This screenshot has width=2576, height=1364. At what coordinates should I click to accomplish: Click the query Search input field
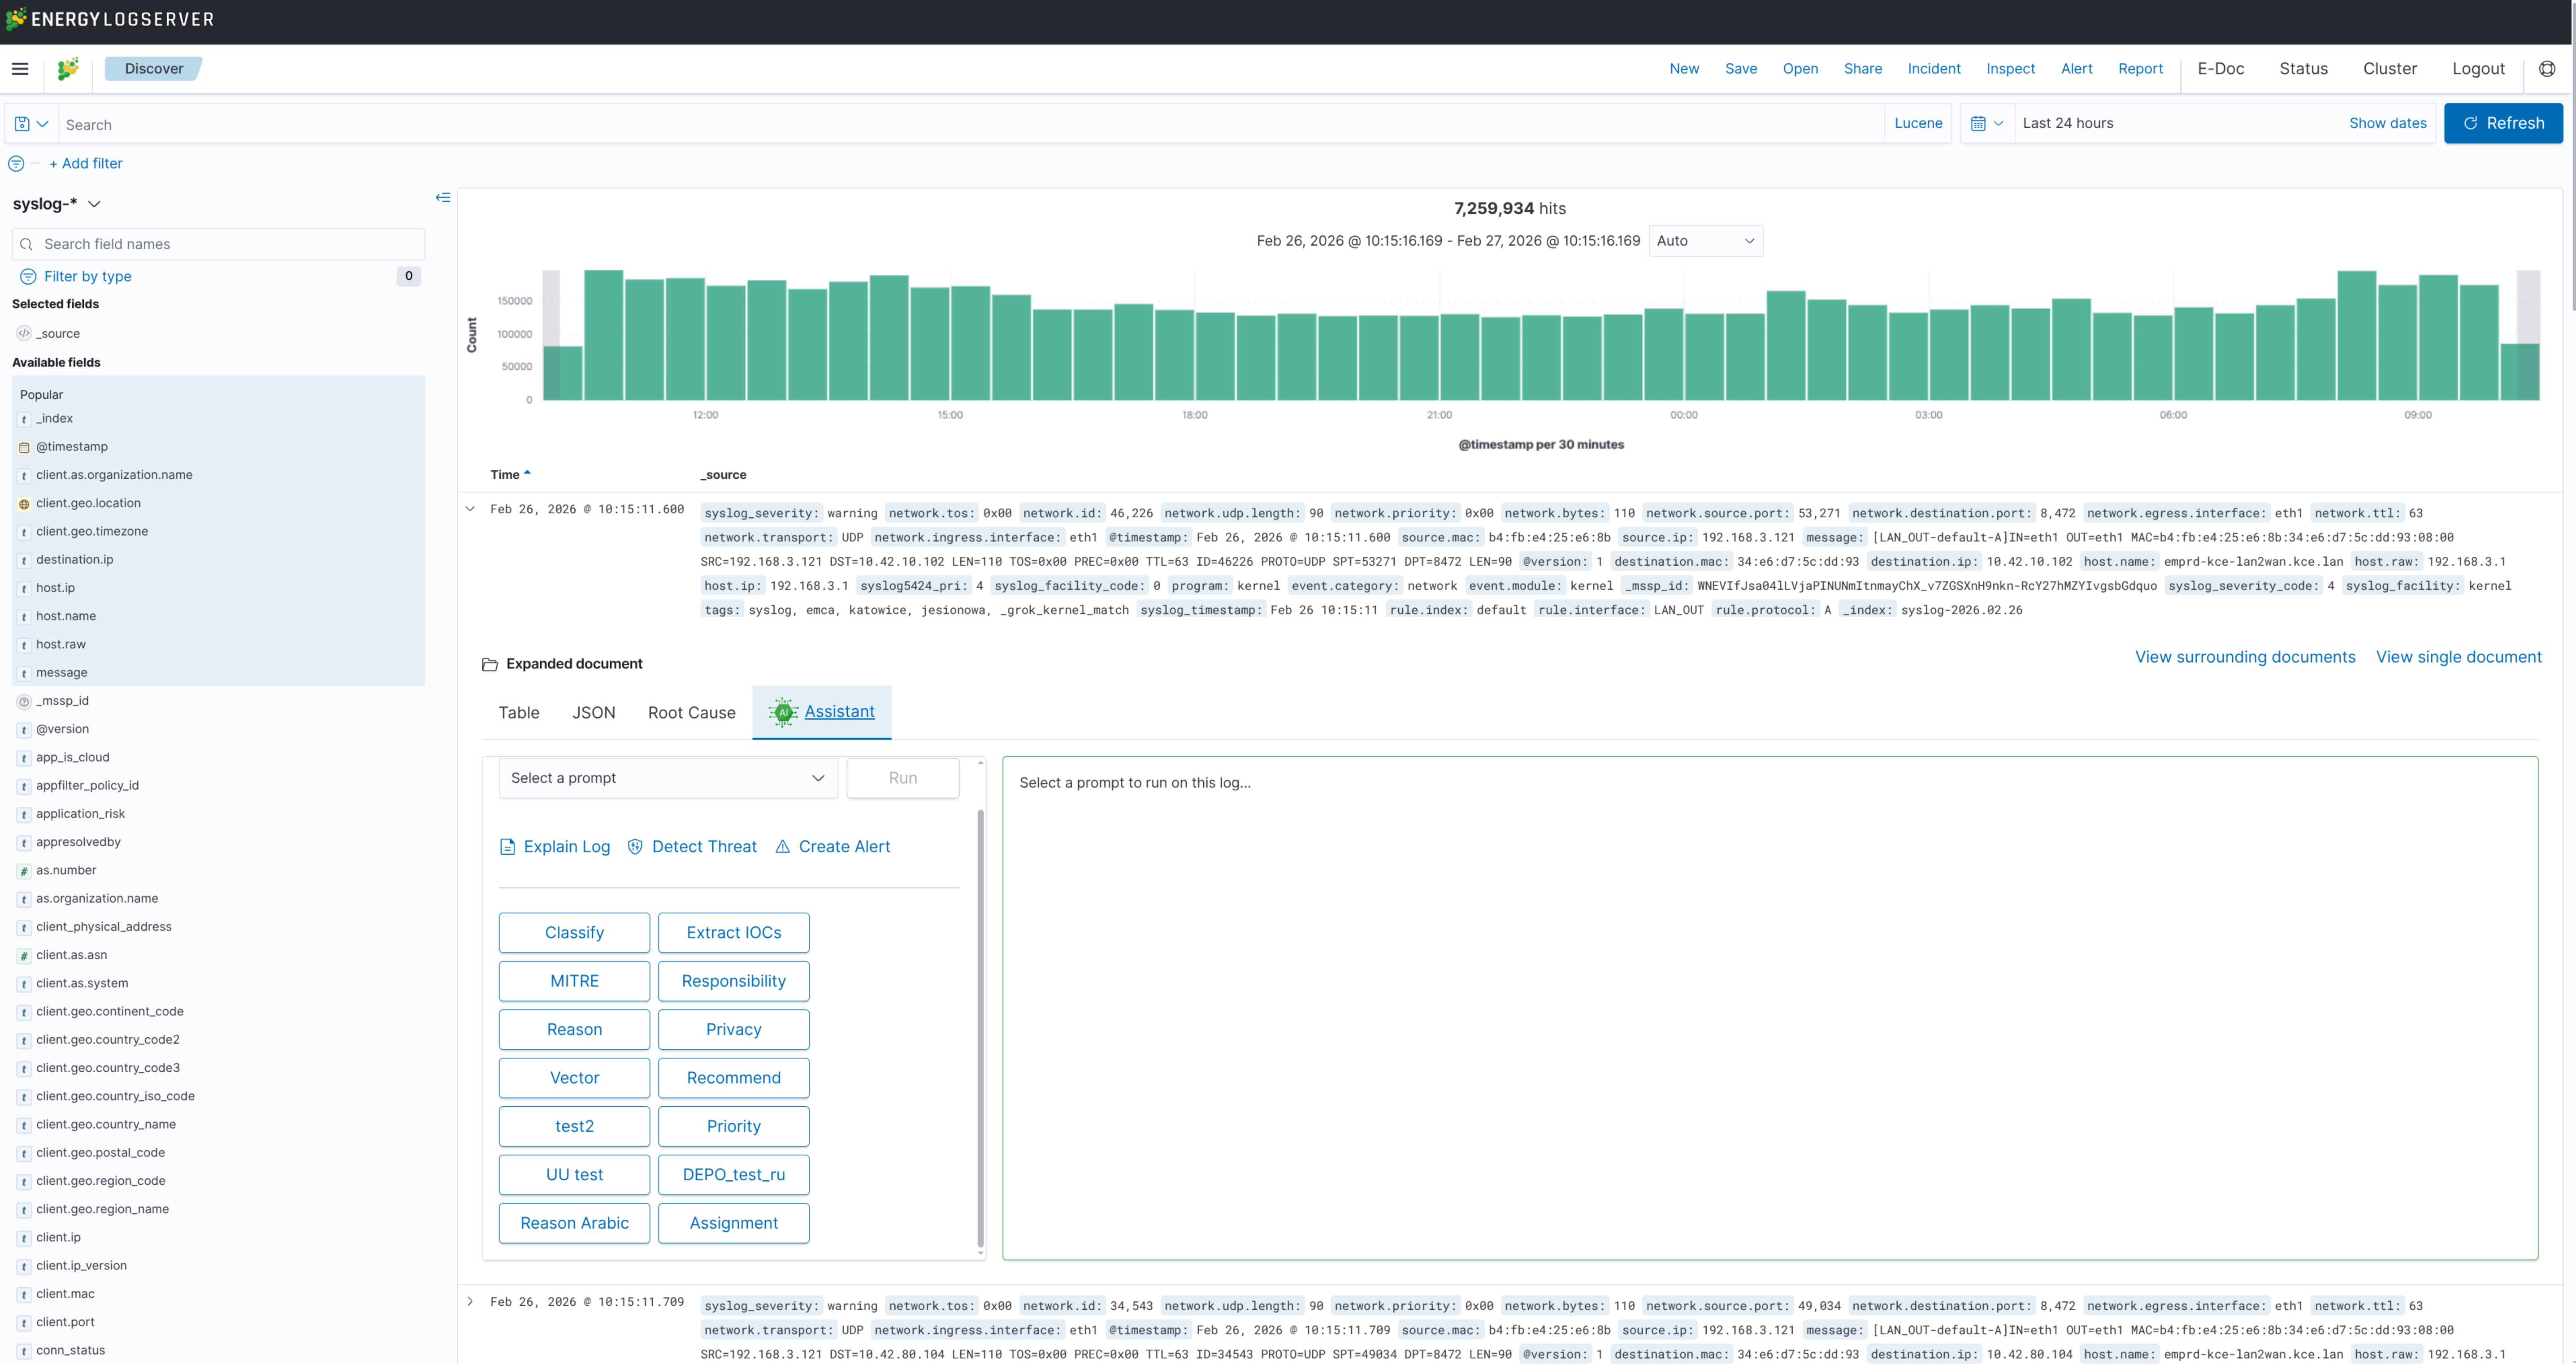[970, 125]
